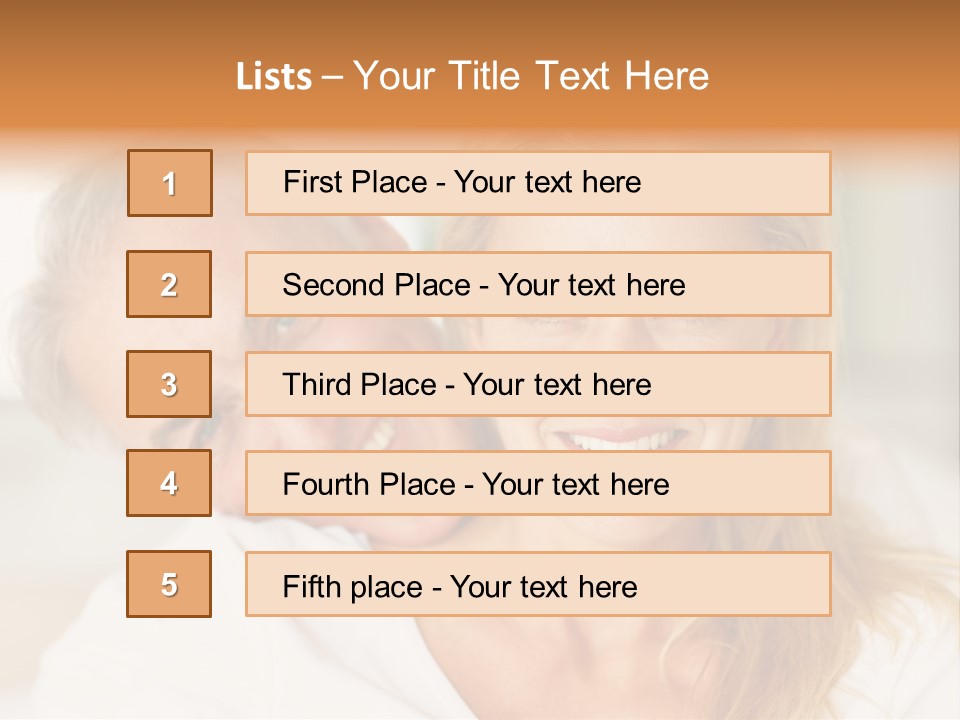Click the background photo below the Fifth bar
Screen dimensions: 960x720
[x=480, y=670]
